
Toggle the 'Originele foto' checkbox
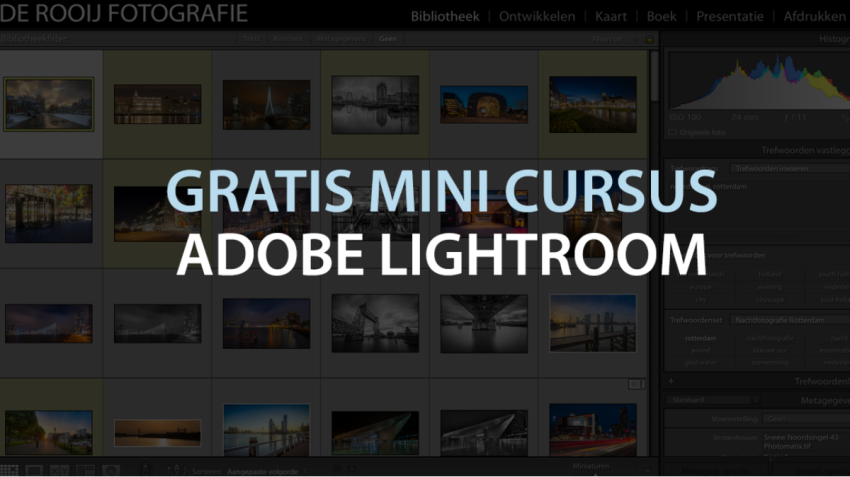[x=673, y=132]
